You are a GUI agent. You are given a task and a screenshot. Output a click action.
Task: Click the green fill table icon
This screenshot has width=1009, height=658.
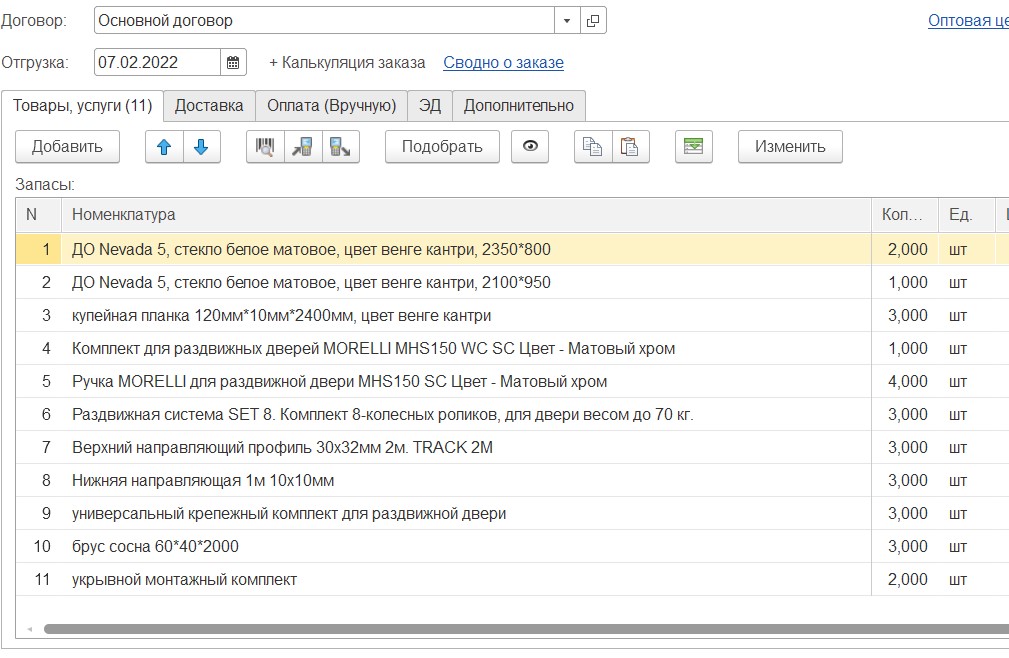point(693,147)
